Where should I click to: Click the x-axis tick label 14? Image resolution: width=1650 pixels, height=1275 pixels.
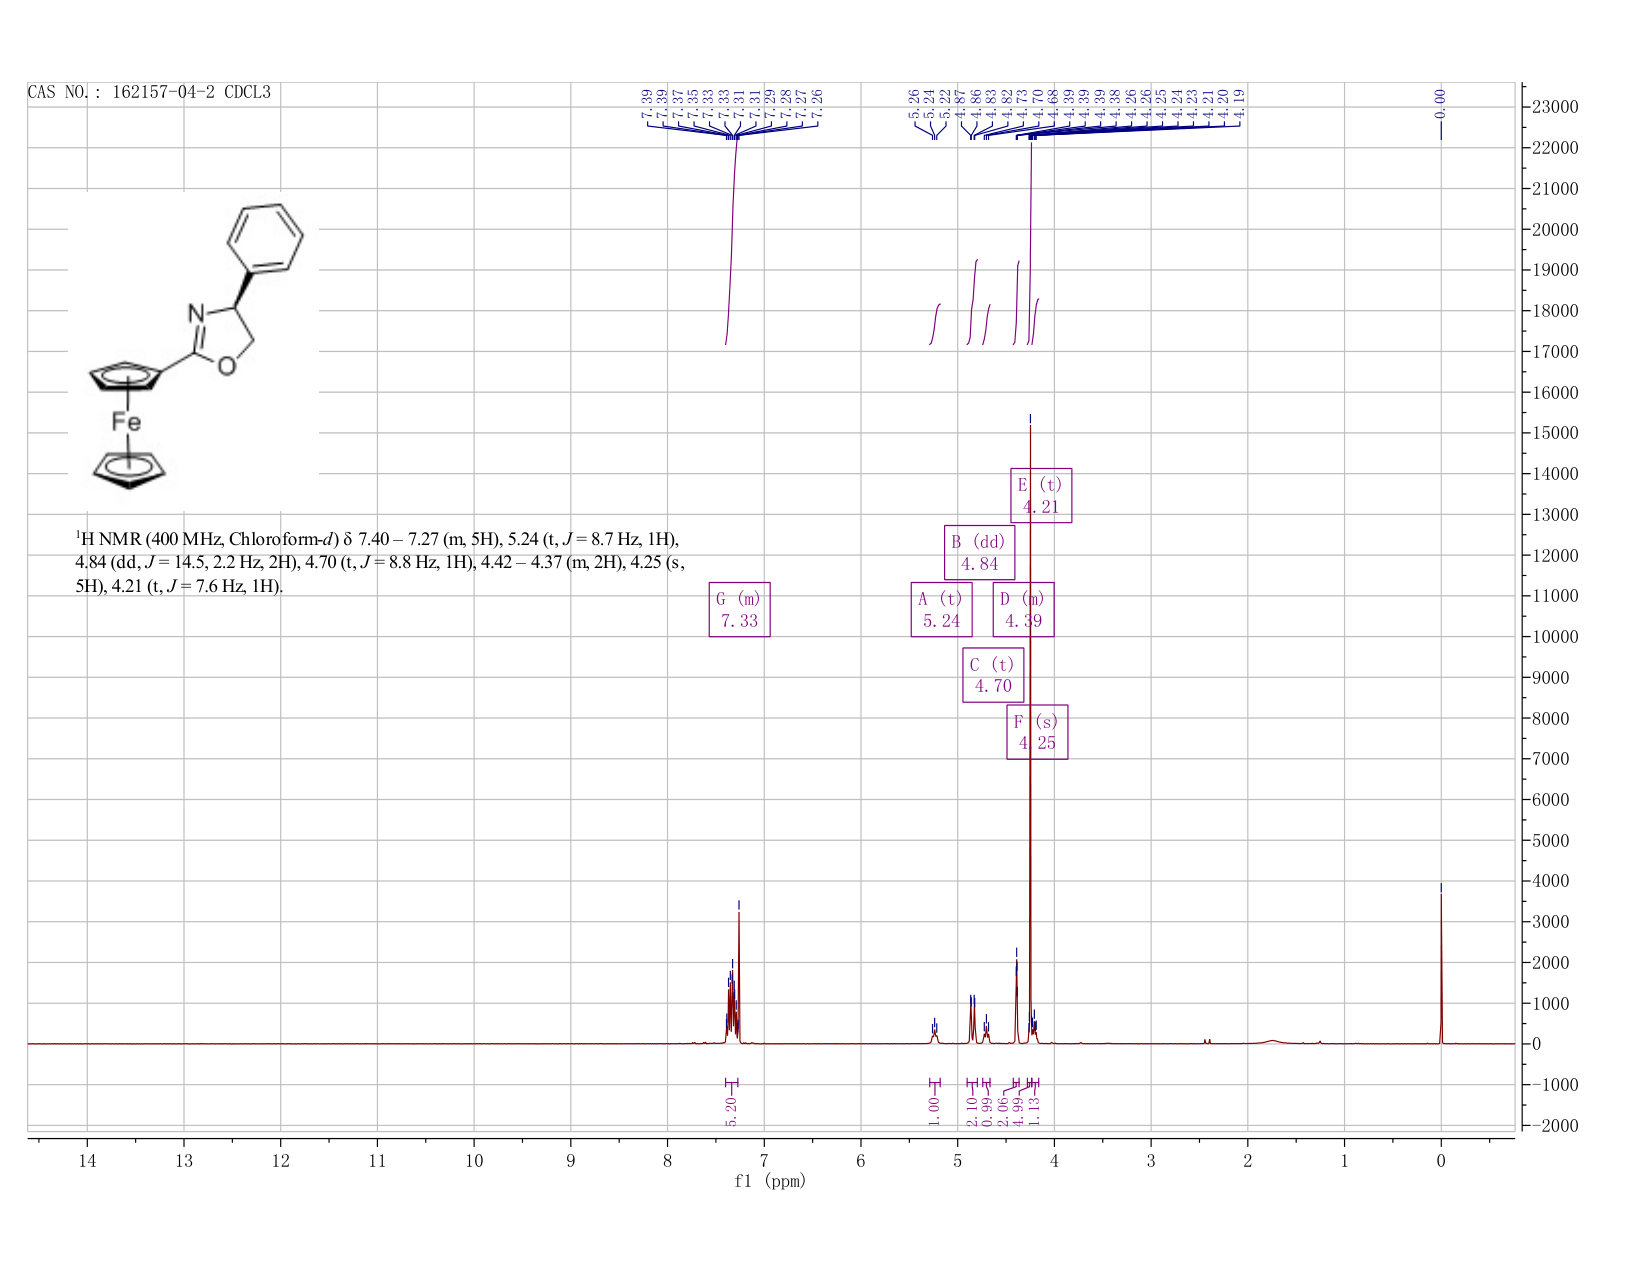click(87, 1160)
